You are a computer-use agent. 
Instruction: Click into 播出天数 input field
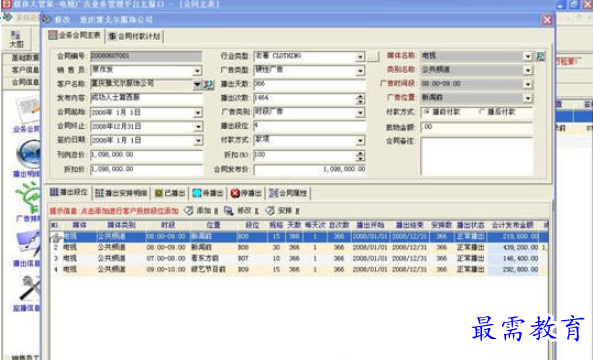309,84
